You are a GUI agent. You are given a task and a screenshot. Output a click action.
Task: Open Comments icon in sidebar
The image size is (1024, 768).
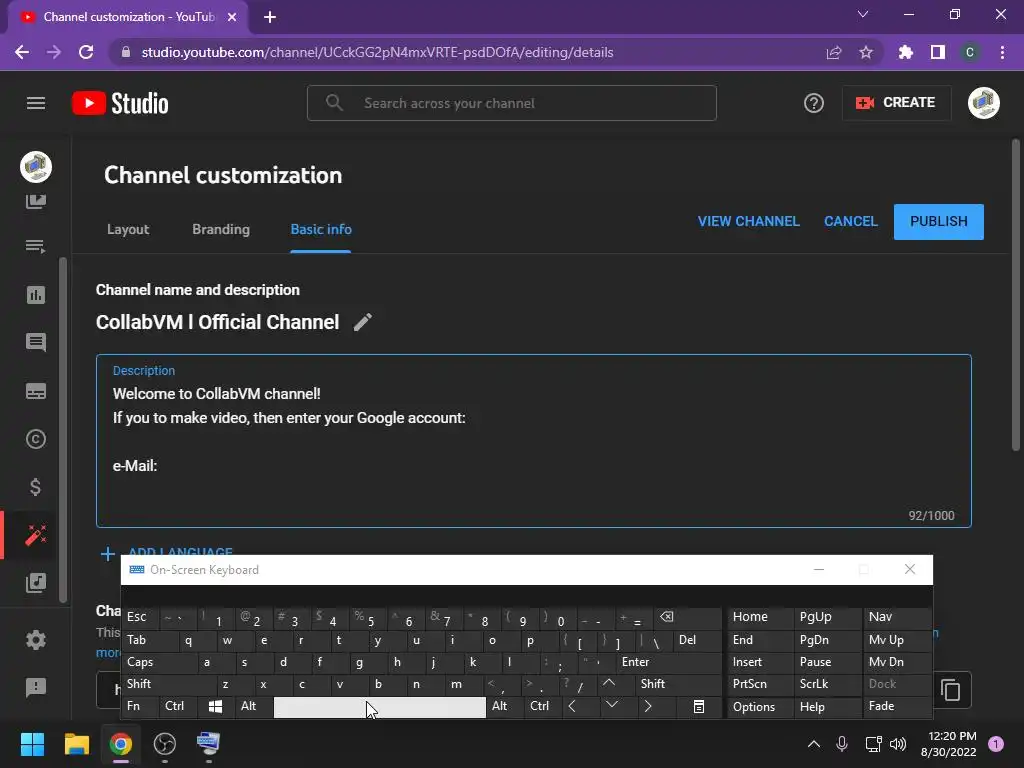click(36, 342)
